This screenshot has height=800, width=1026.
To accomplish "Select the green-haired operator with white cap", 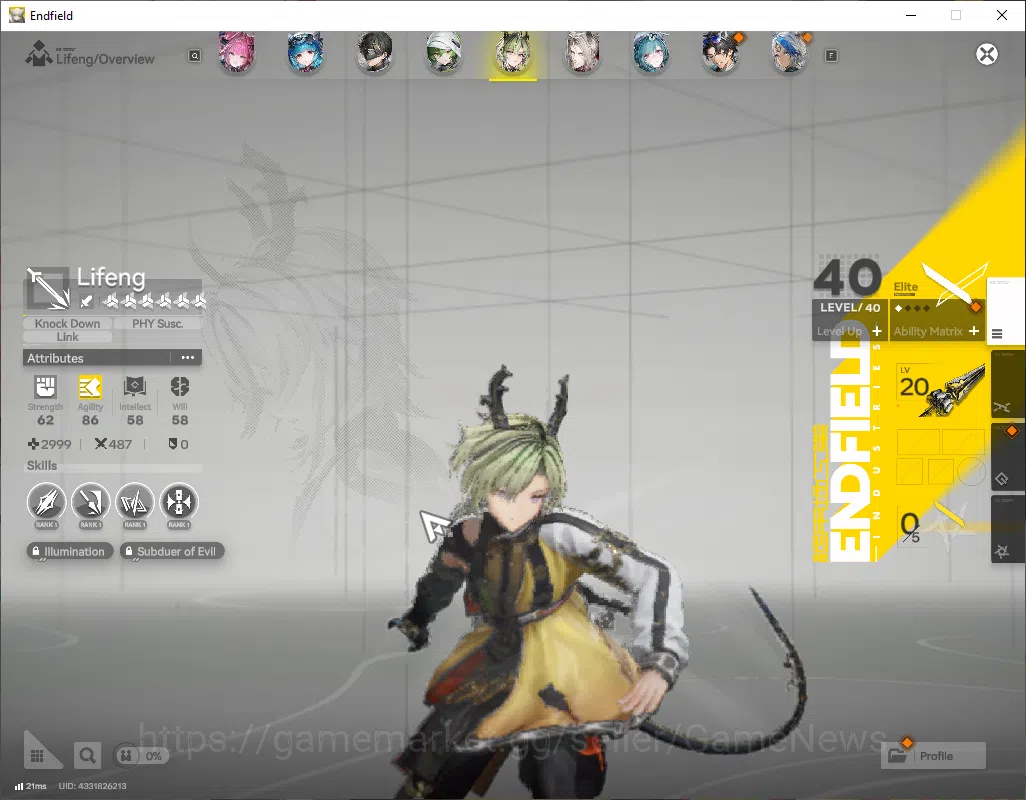I will (x=444, y=52).
